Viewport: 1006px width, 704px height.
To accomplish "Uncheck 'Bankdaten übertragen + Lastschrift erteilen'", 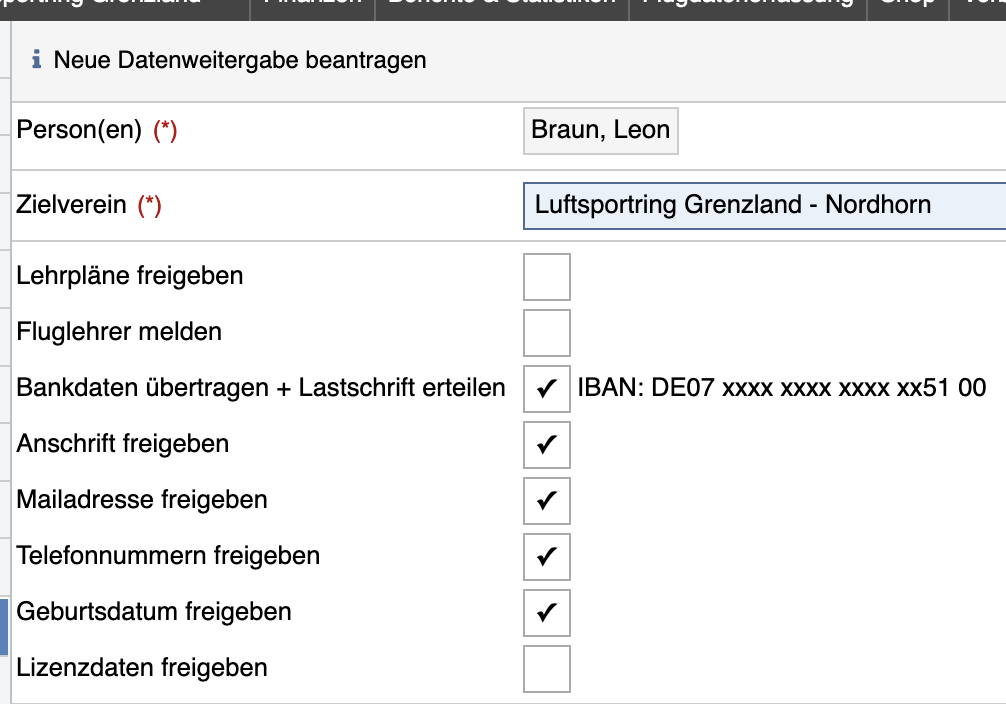I will tap(547, 389).
